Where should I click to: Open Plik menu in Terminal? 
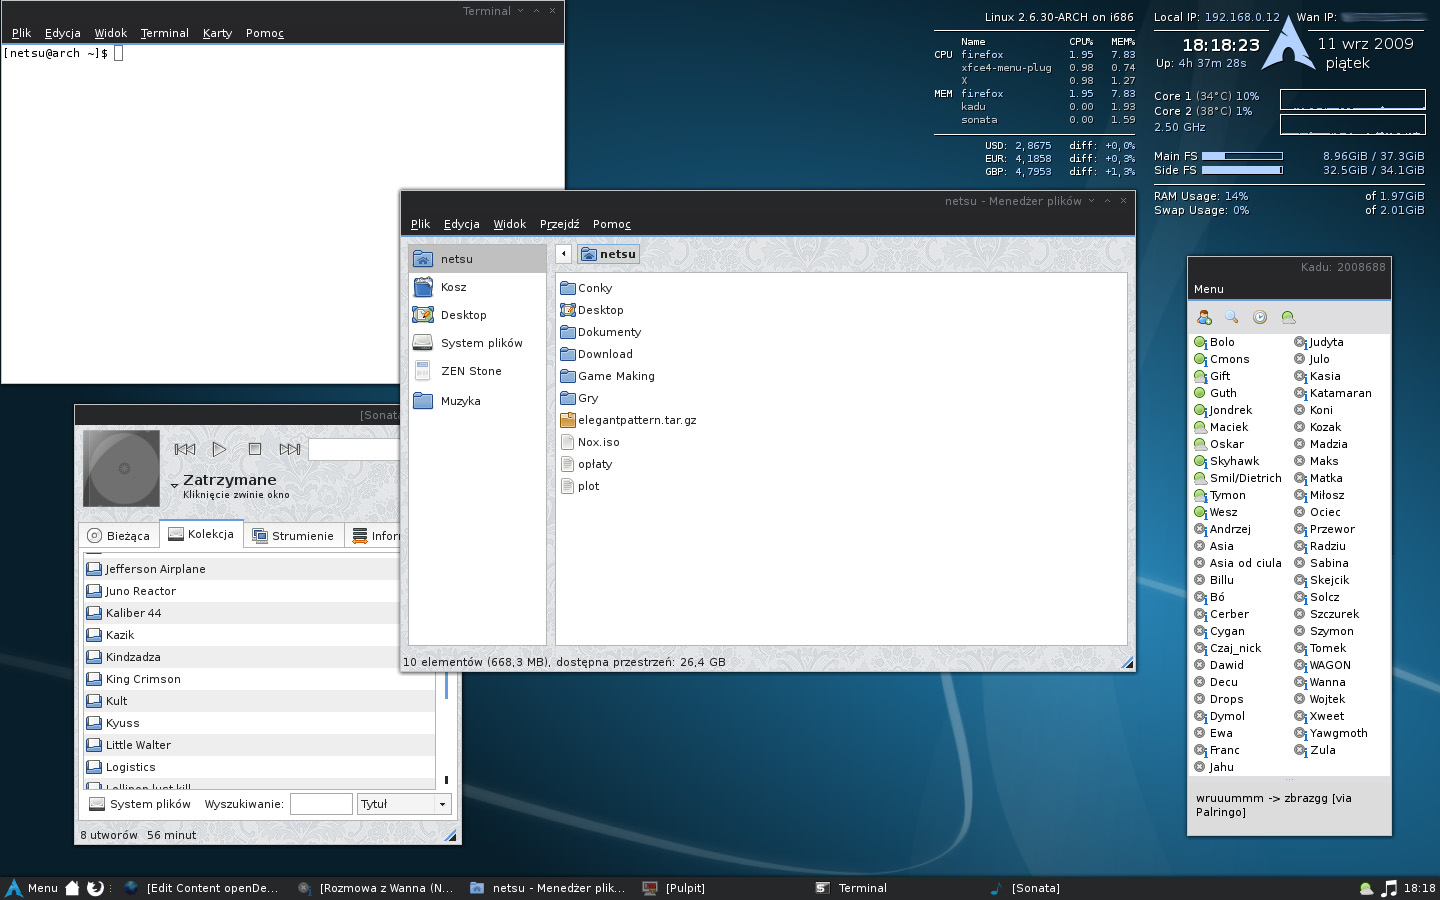[x=21, y=33]
